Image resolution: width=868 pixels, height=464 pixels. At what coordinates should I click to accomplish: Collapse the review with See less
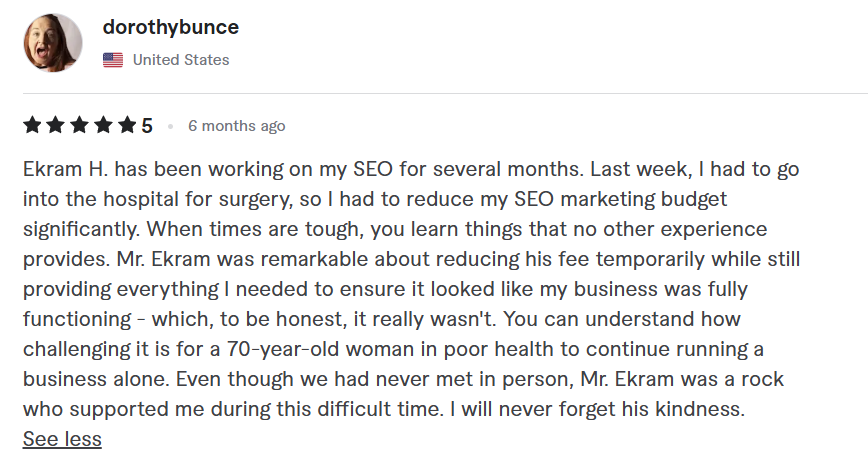coord(62,439)
